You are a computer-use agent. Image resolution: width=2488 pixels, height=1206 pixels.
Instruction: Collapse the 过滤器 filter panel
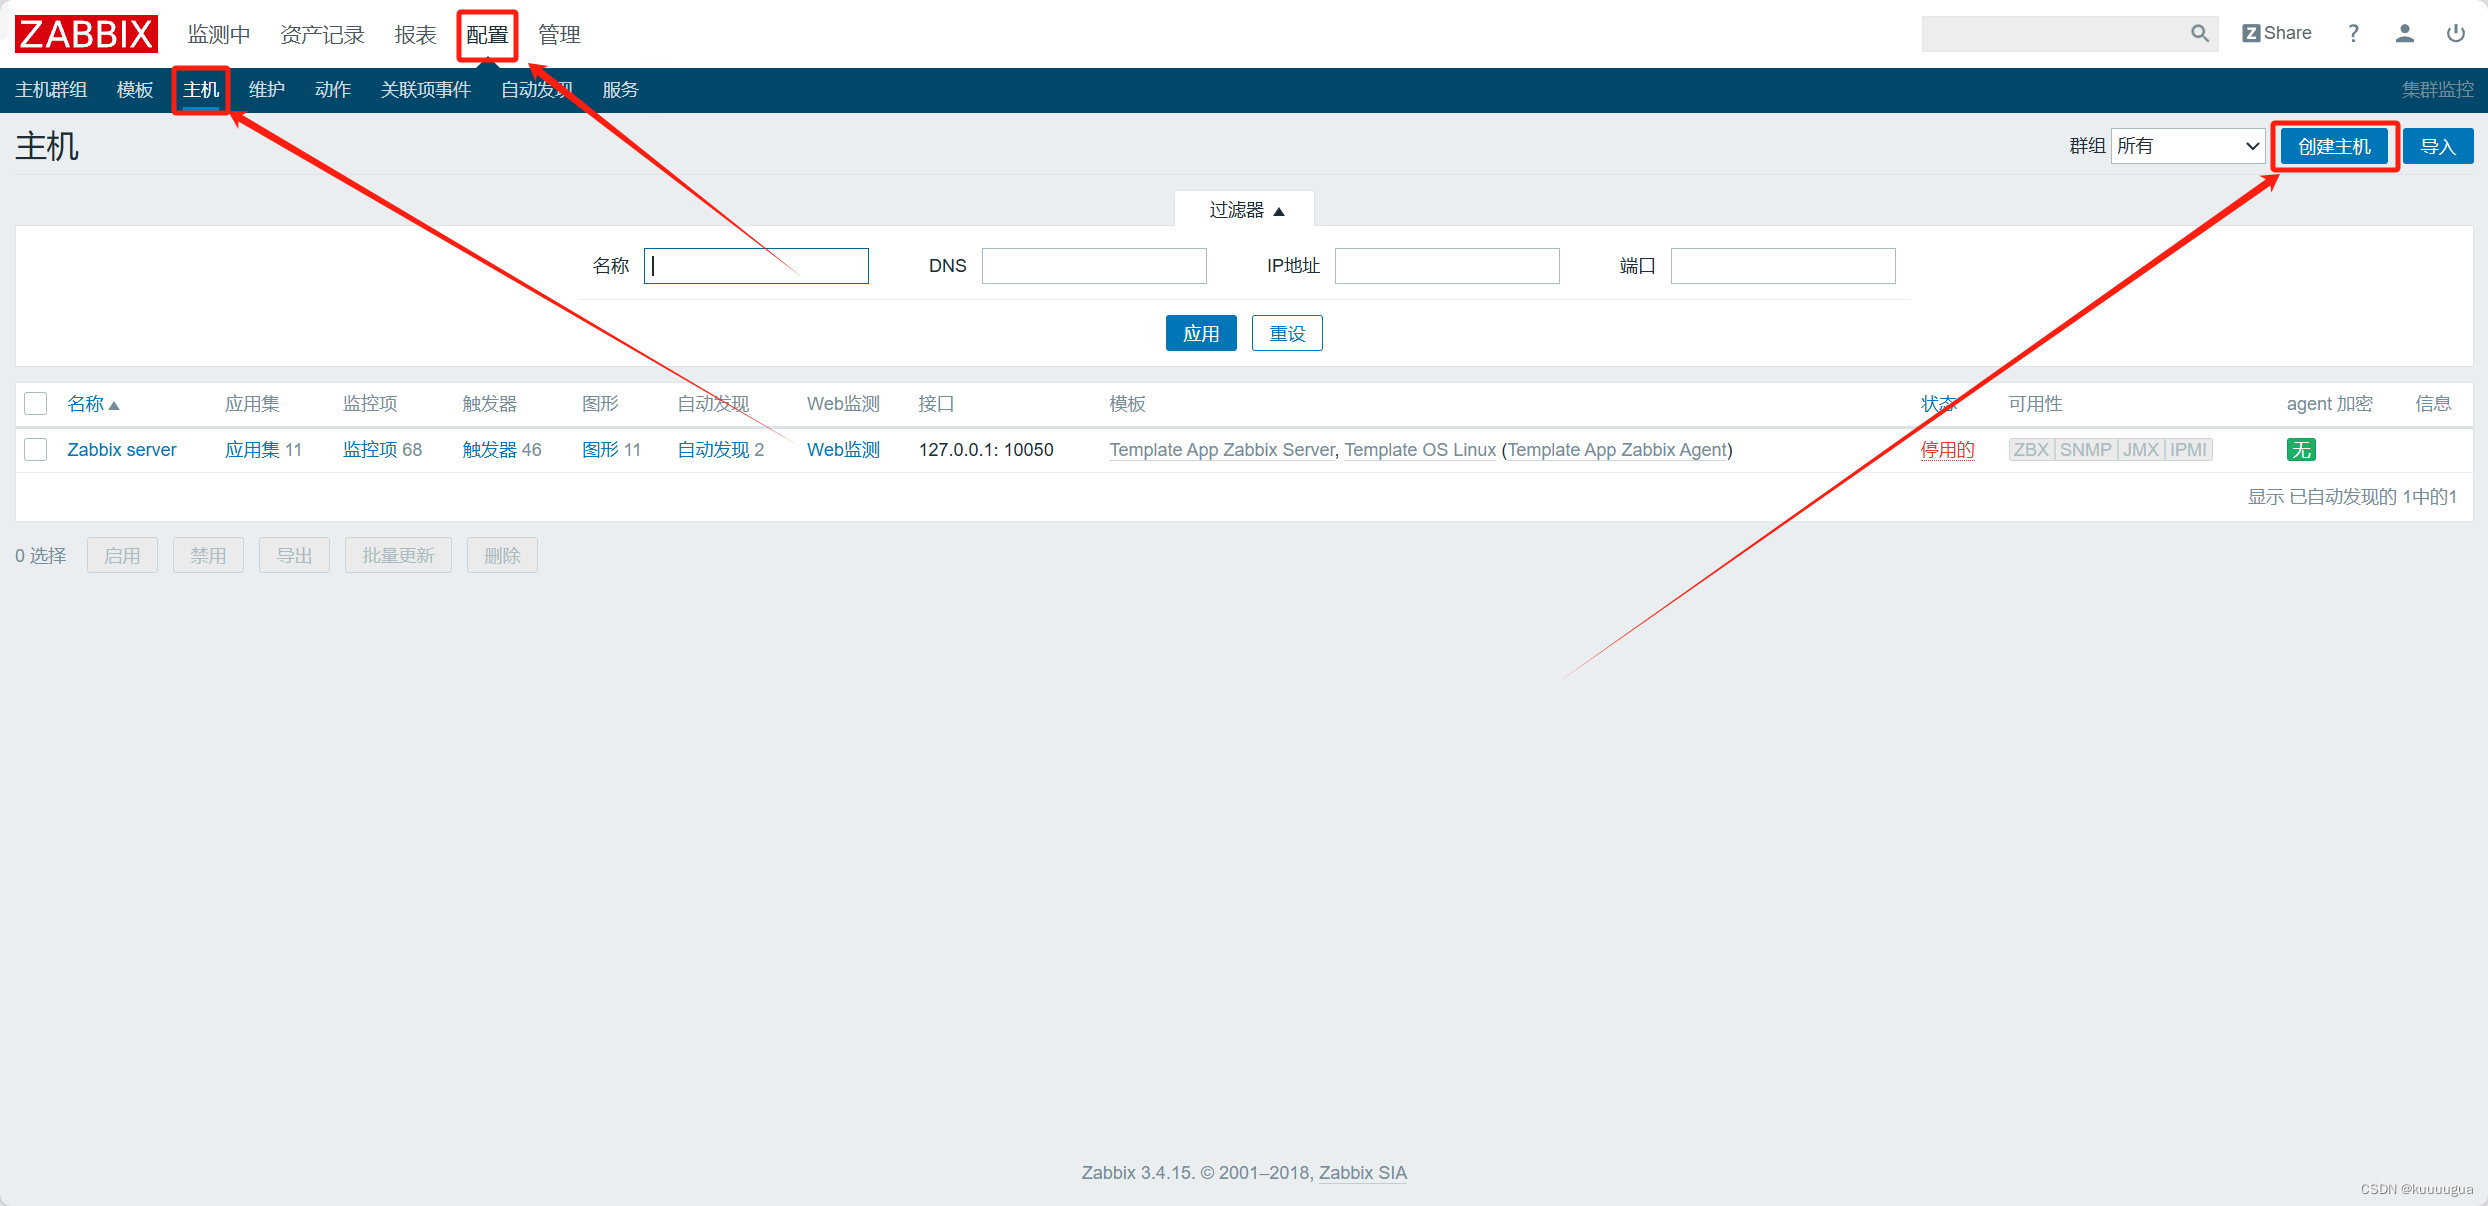1245,210
